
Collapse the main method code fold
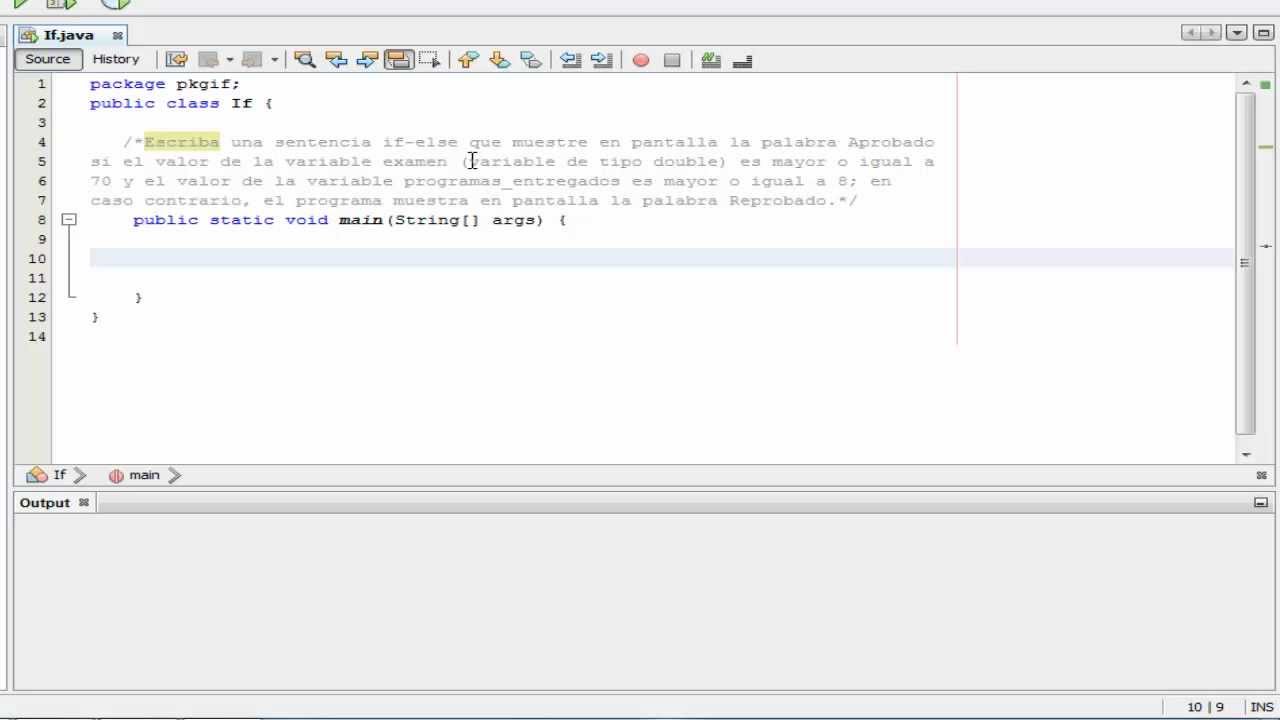(x=69, y=219)
